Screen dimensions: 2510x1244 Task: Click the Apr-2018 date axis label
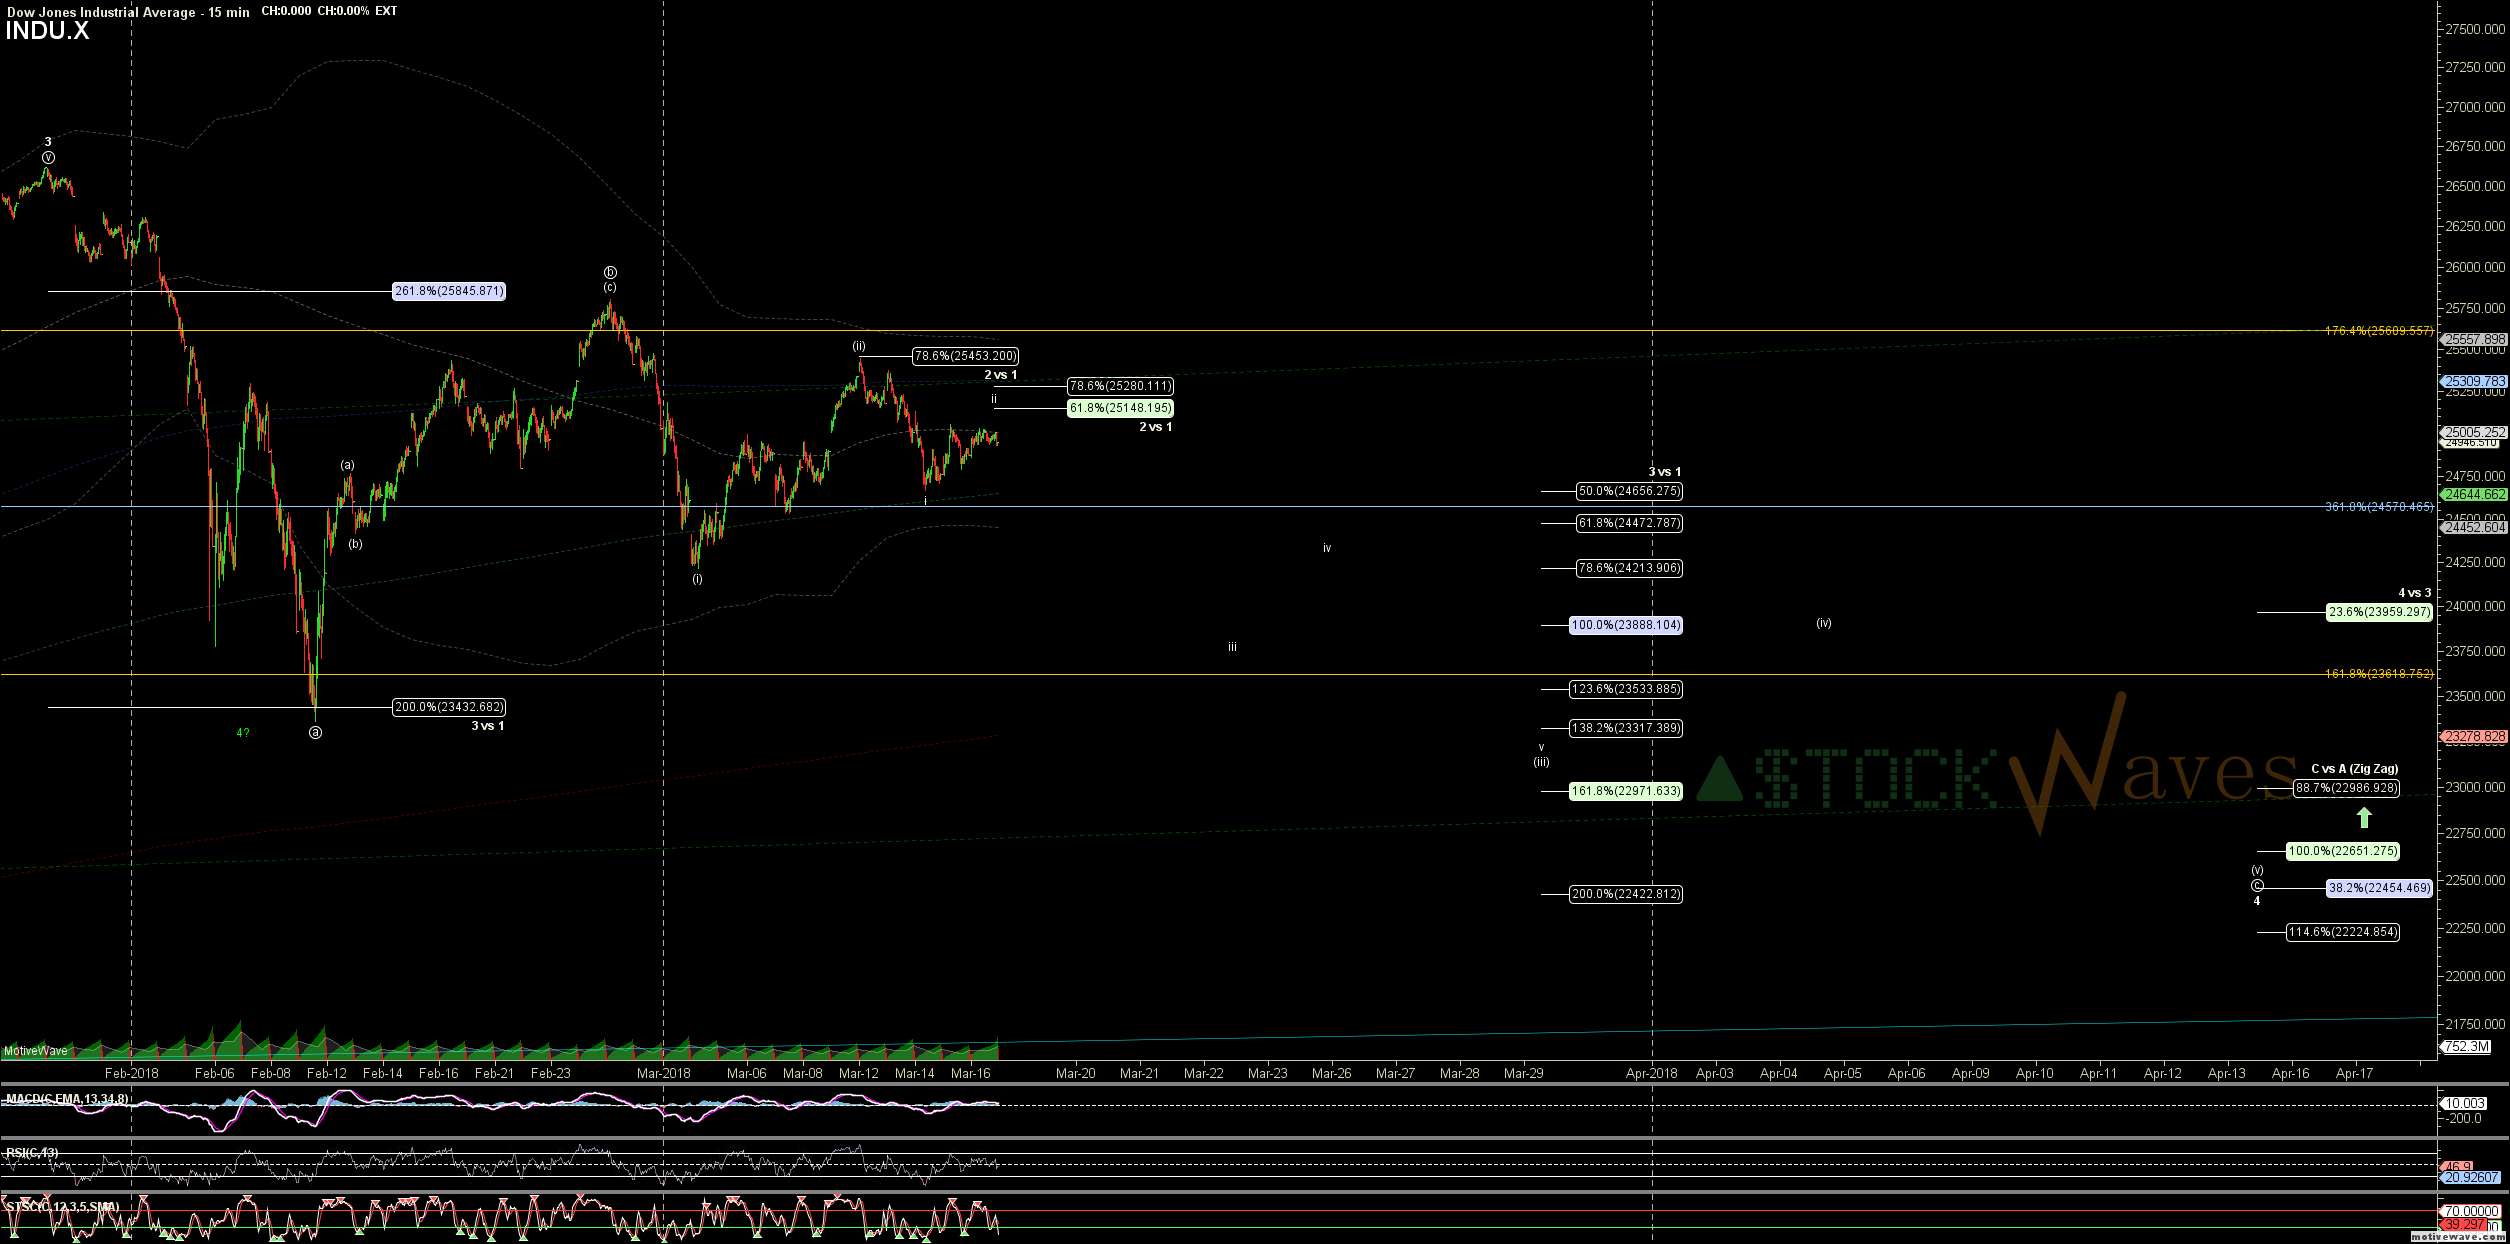pos(1652,1073)
